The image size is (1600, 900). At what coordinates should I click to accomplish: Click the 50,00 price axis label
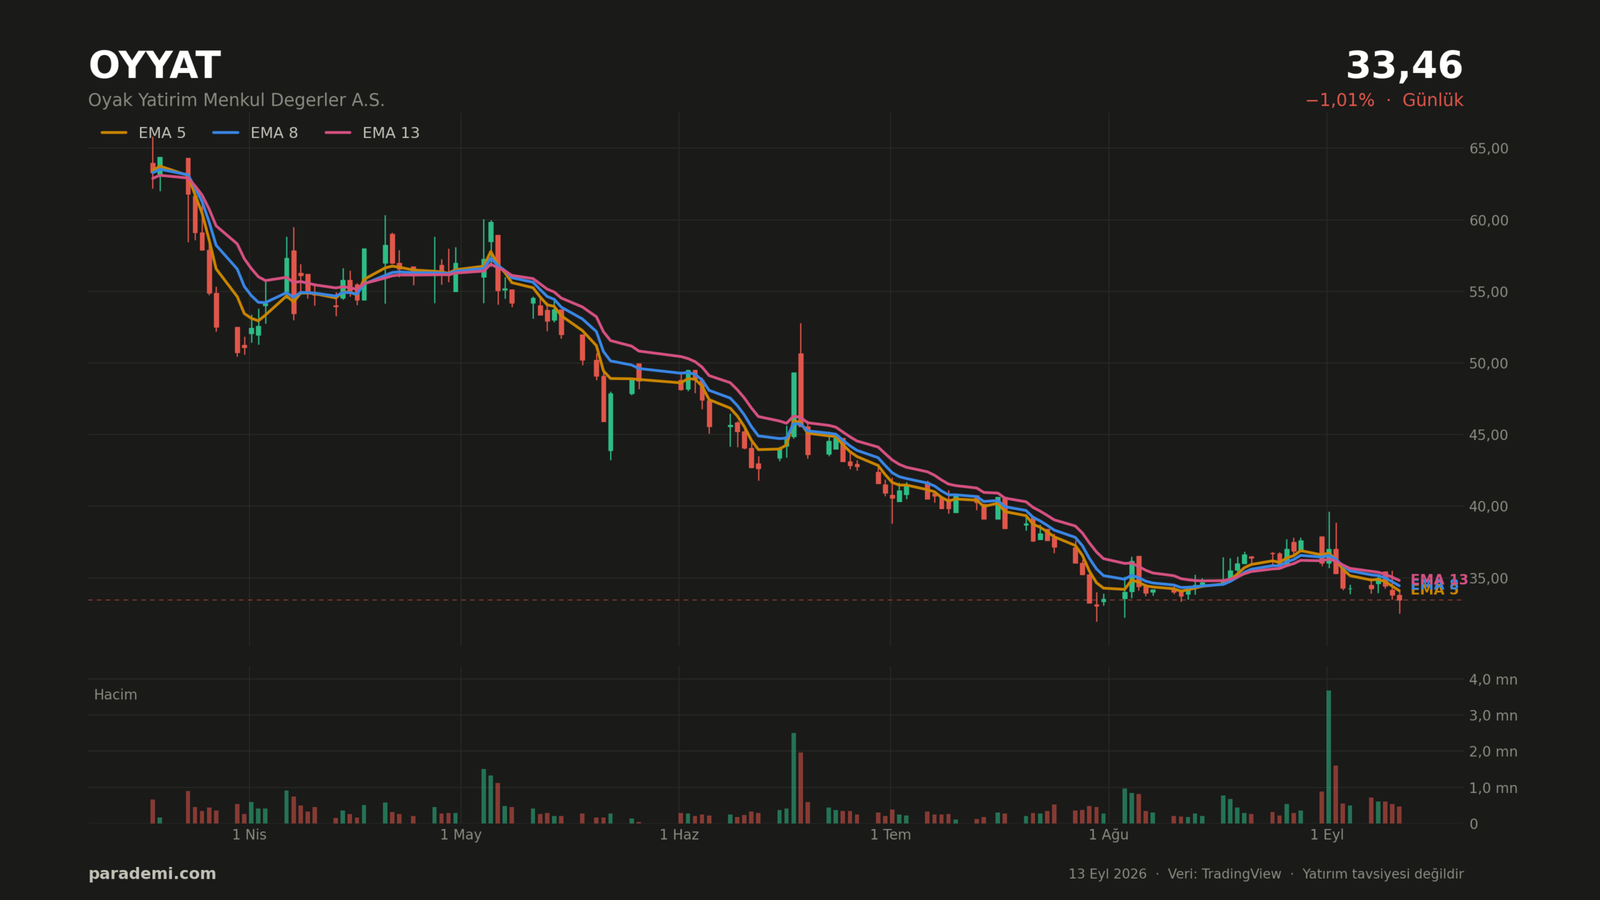point(1488,363)
